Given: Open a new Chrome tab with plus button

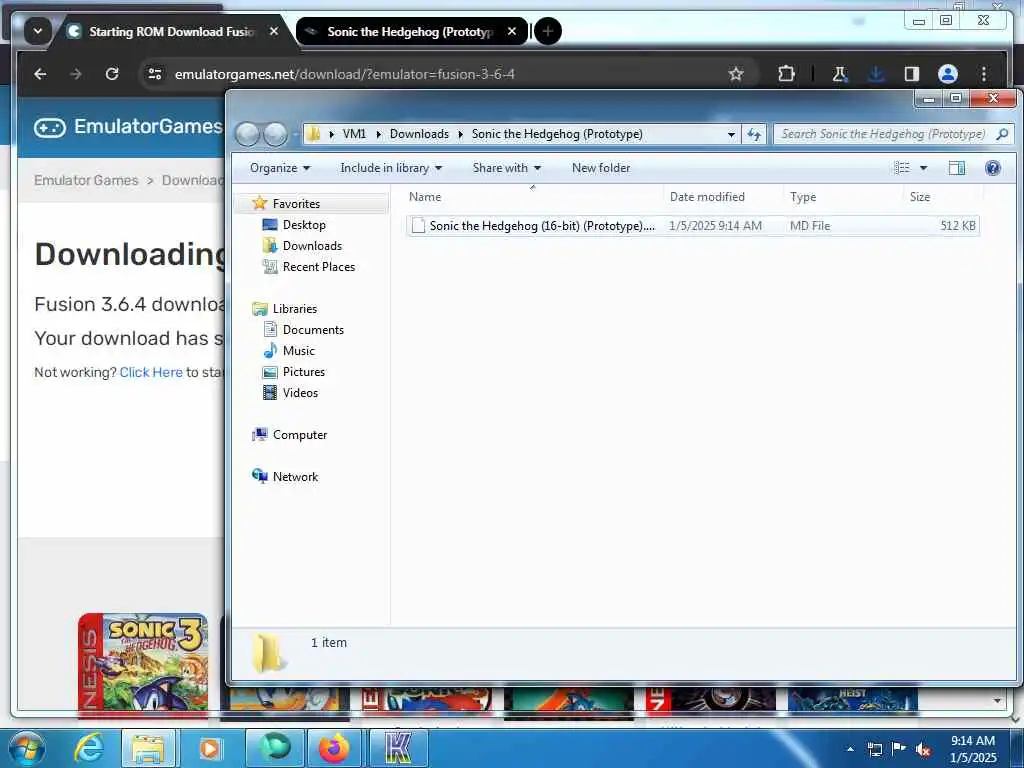Looking at the screenshot, I should coord(548,31).
